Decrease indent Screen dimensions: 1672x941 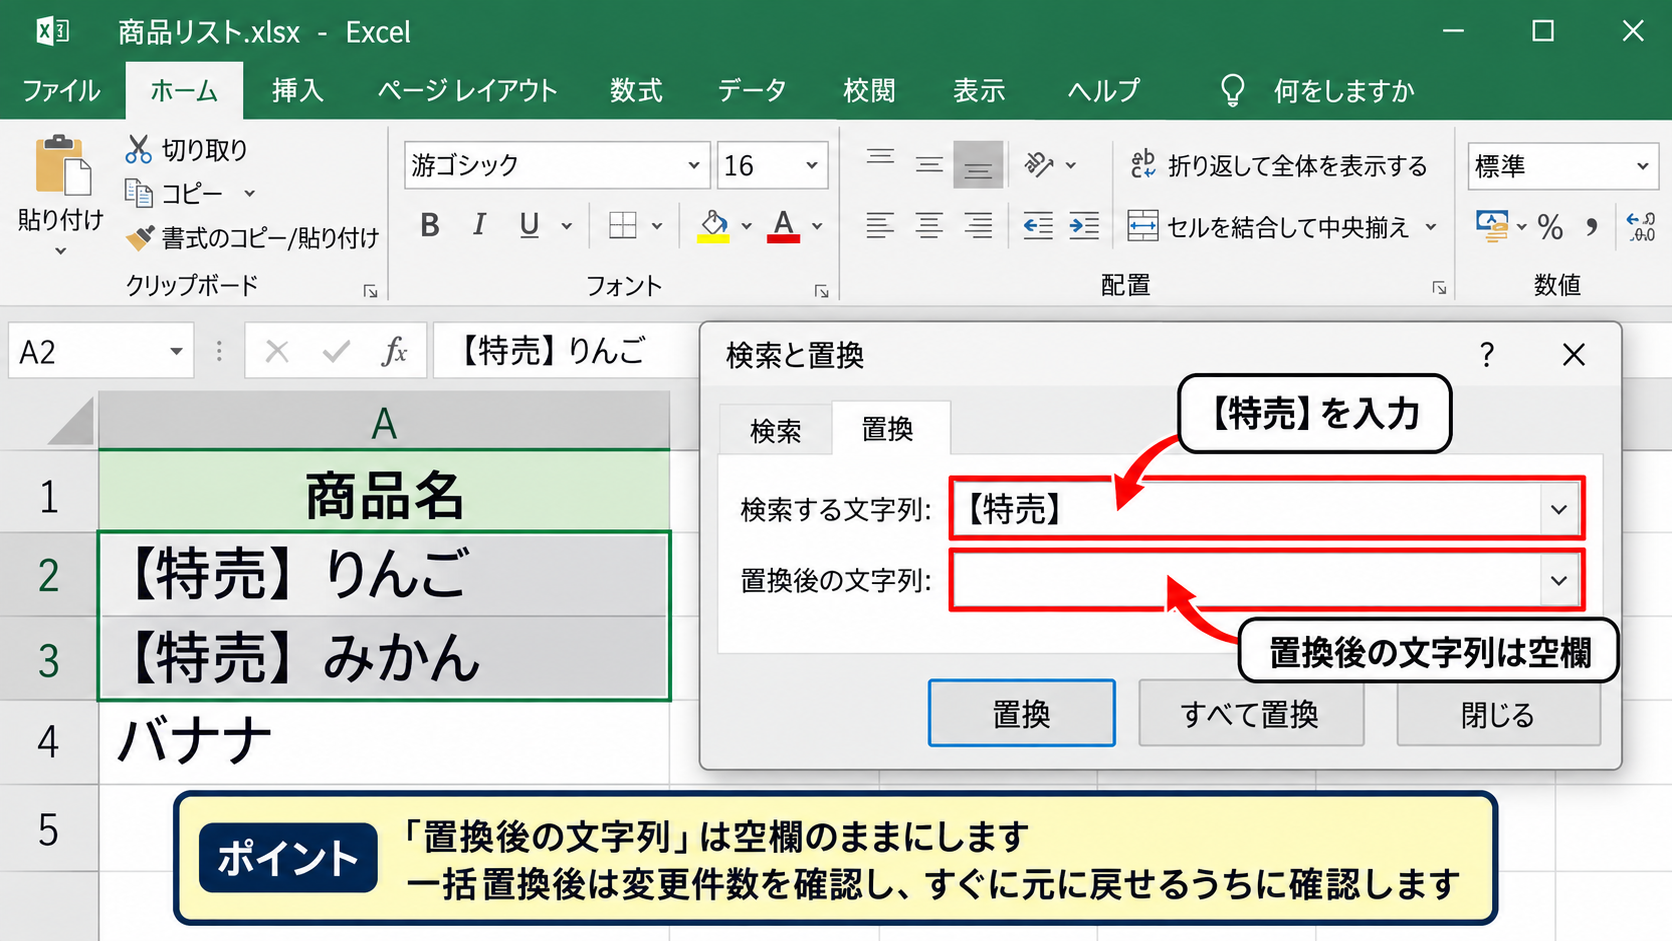tap(1038, 226)
